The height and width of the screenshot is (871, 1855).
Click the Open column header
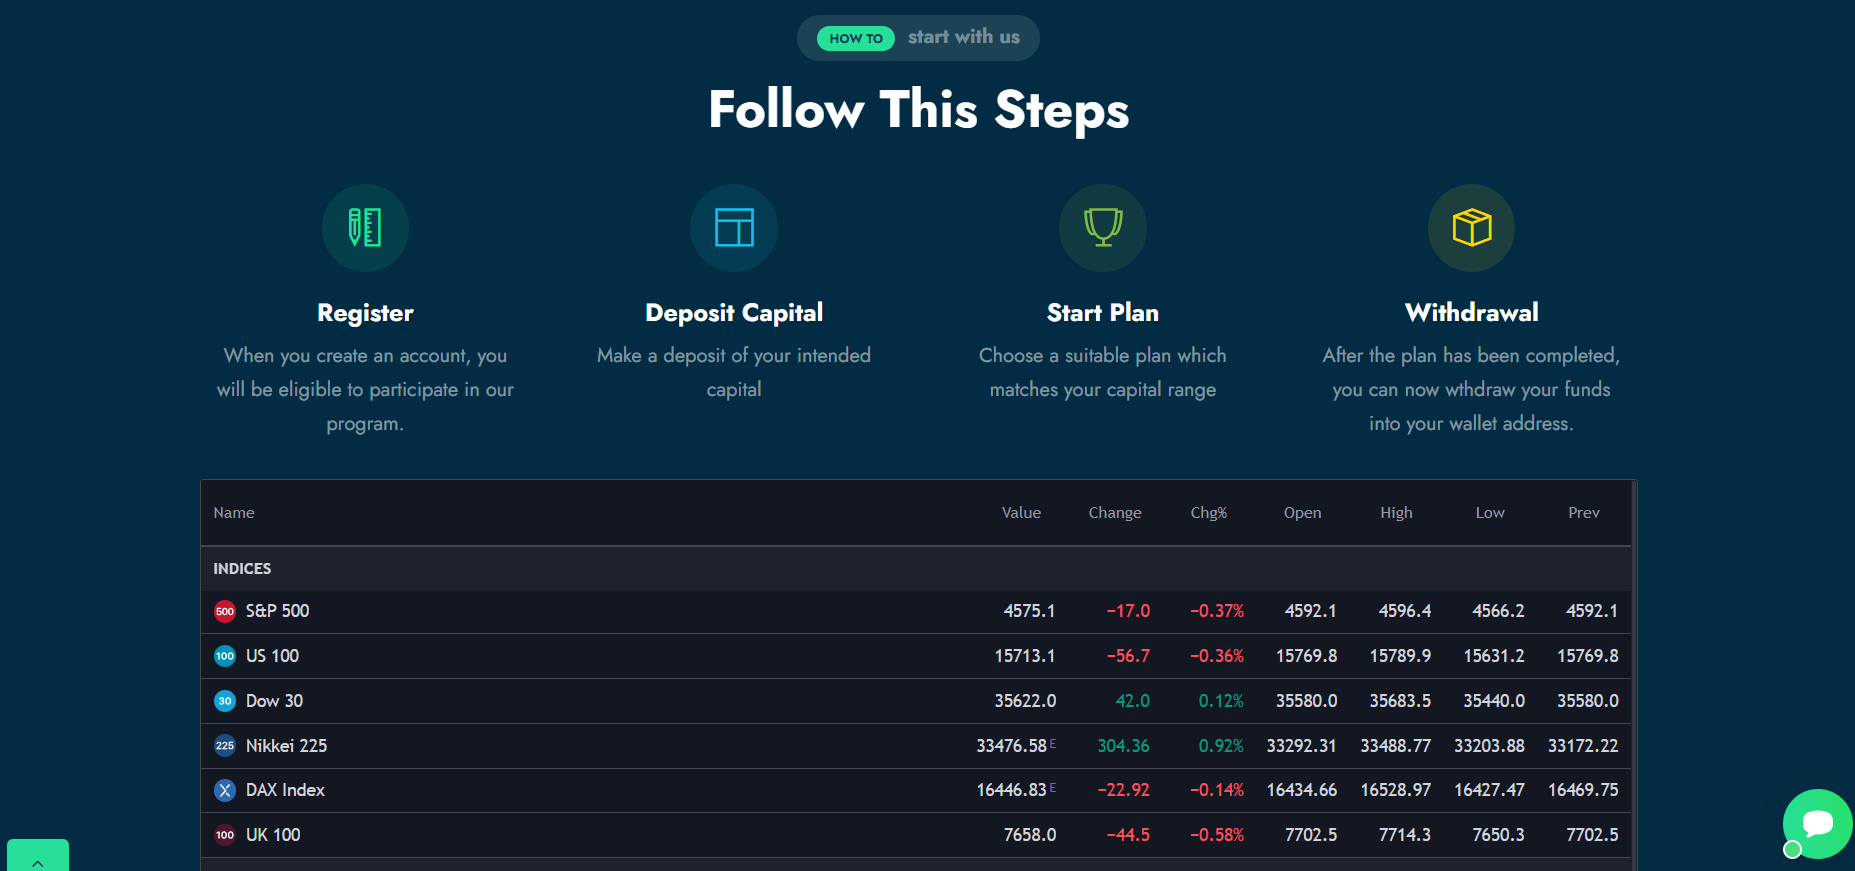[x=1302, y=513]
